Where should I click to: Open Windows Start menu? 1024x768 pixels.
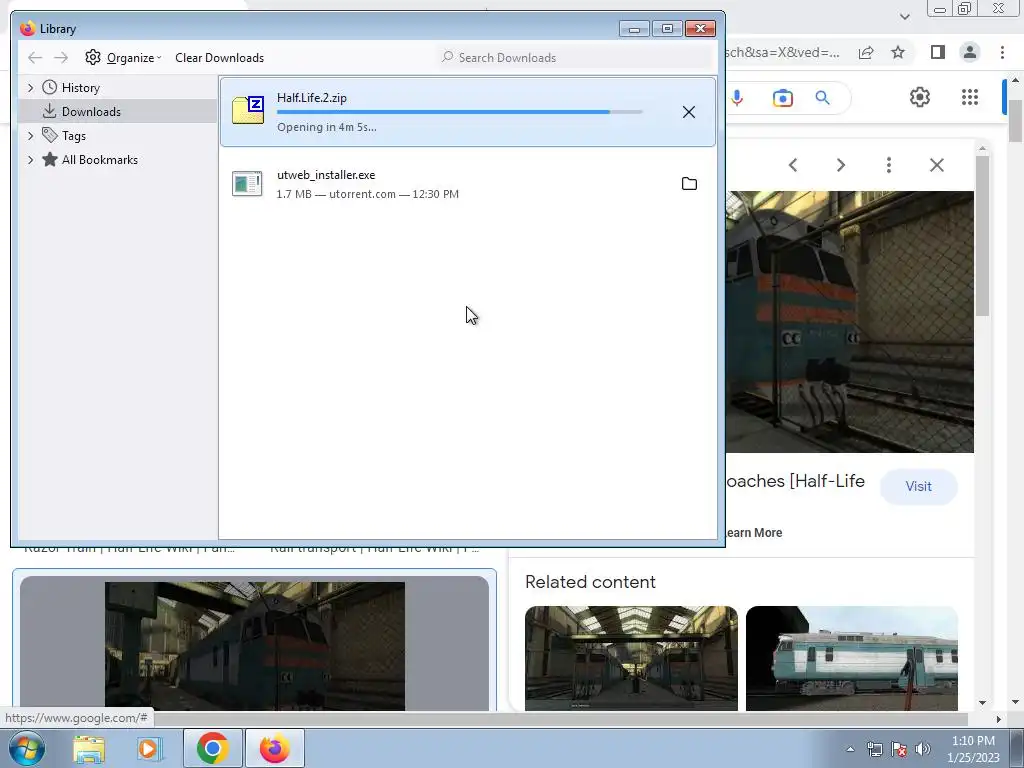click(x=26, y=748)
